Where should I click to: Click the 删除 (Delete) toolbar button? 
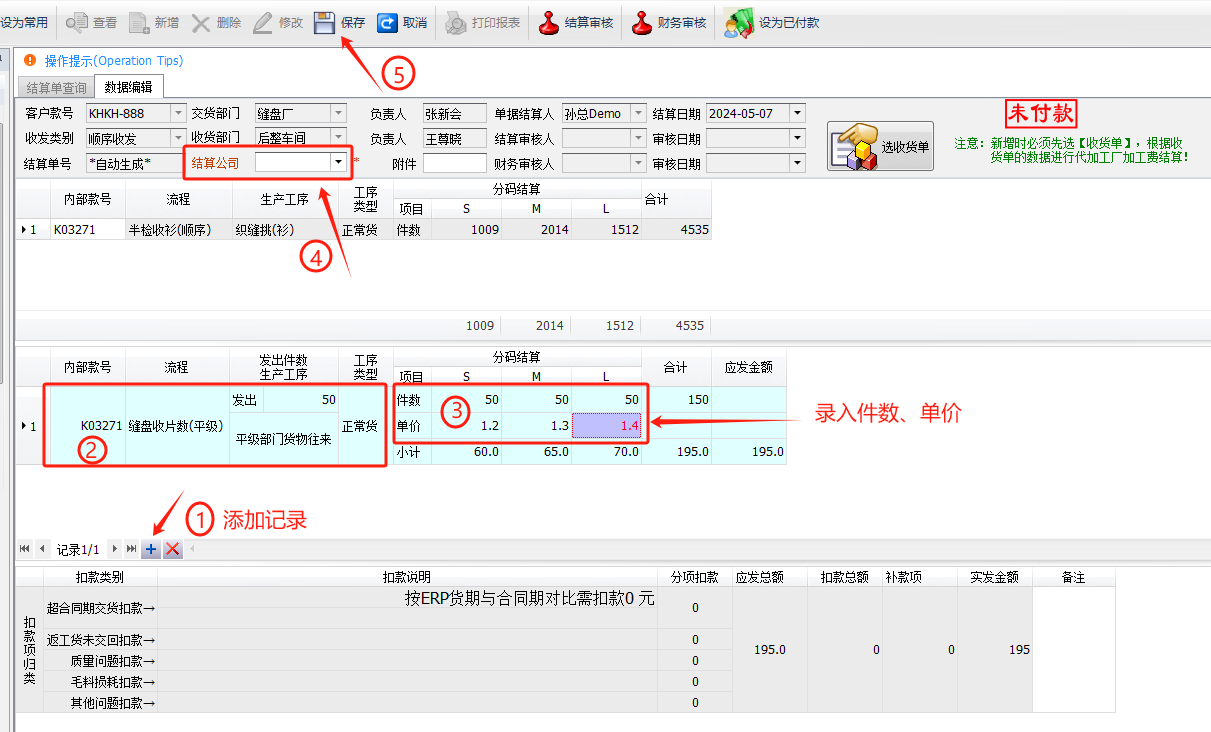pos(216,22)
